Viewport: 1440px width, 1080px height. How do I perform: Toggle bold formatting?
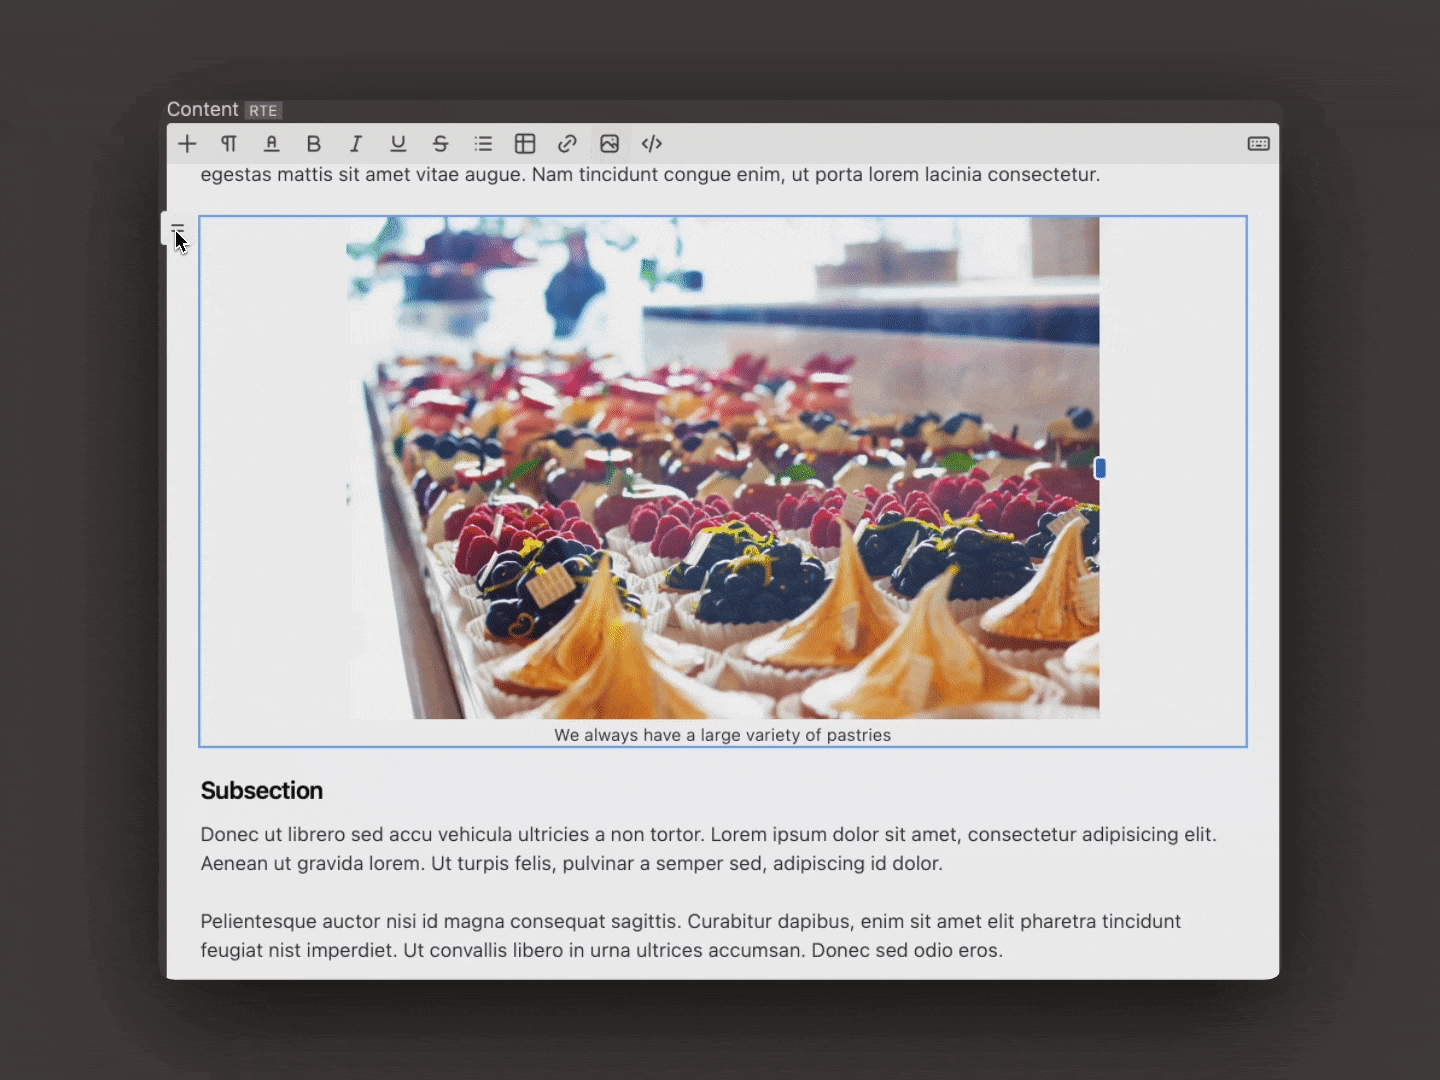point(313,143)
